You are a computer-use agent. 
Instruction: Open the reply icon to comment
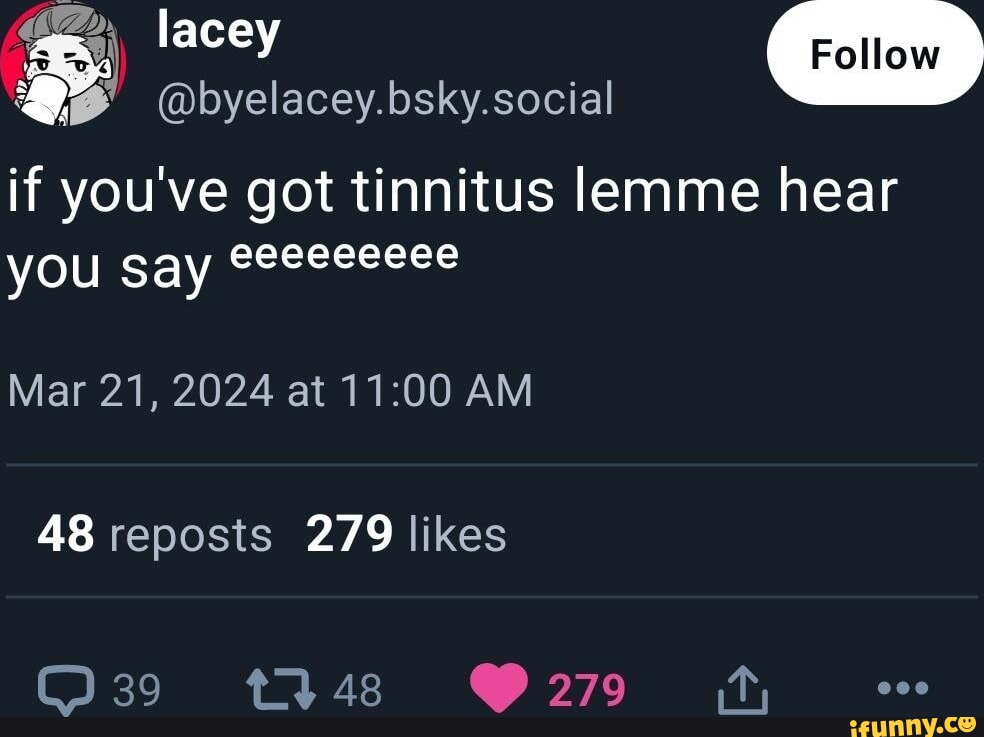point(67,687)
